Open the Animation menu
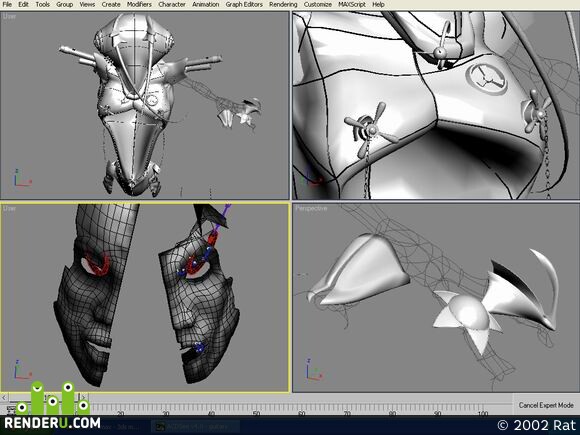Viewport: 580px width, 435px height. click(x=206, y=4)
